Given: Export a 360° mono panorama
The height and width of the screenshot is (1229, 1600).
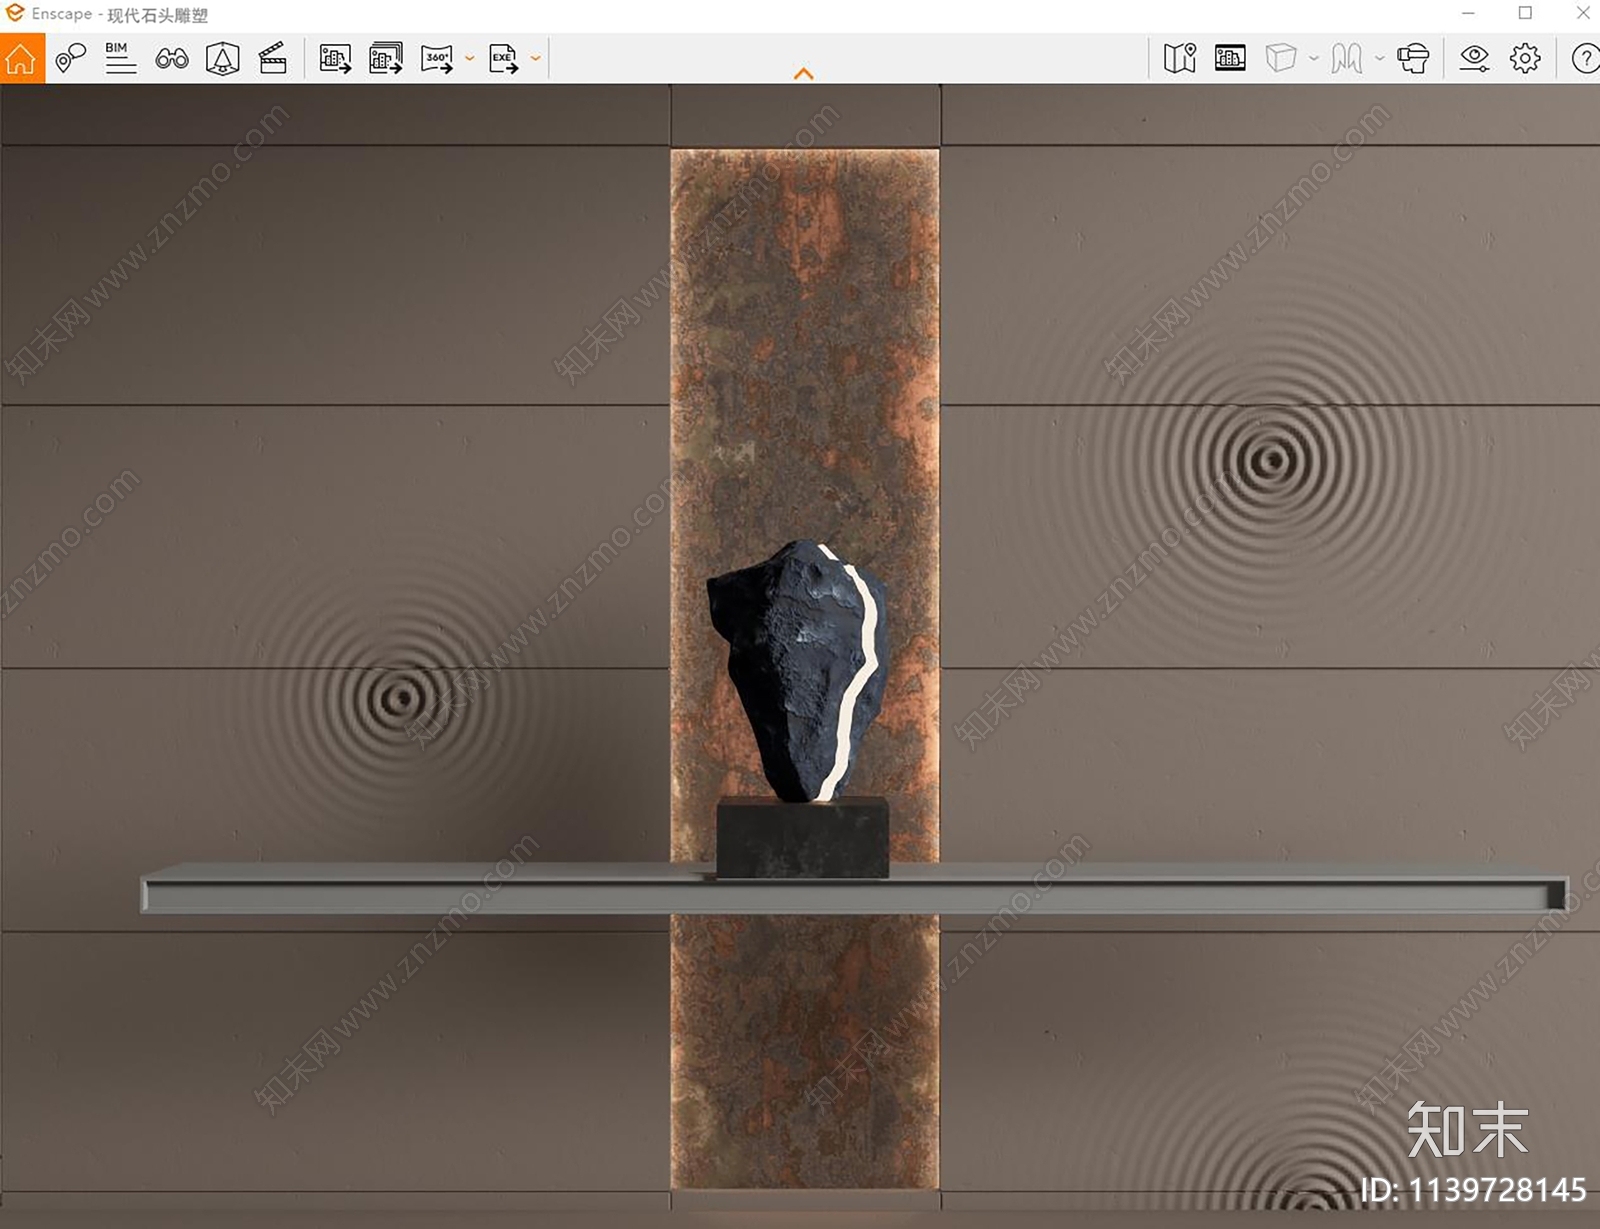Looking at the screenshot, I should point(437,59).
